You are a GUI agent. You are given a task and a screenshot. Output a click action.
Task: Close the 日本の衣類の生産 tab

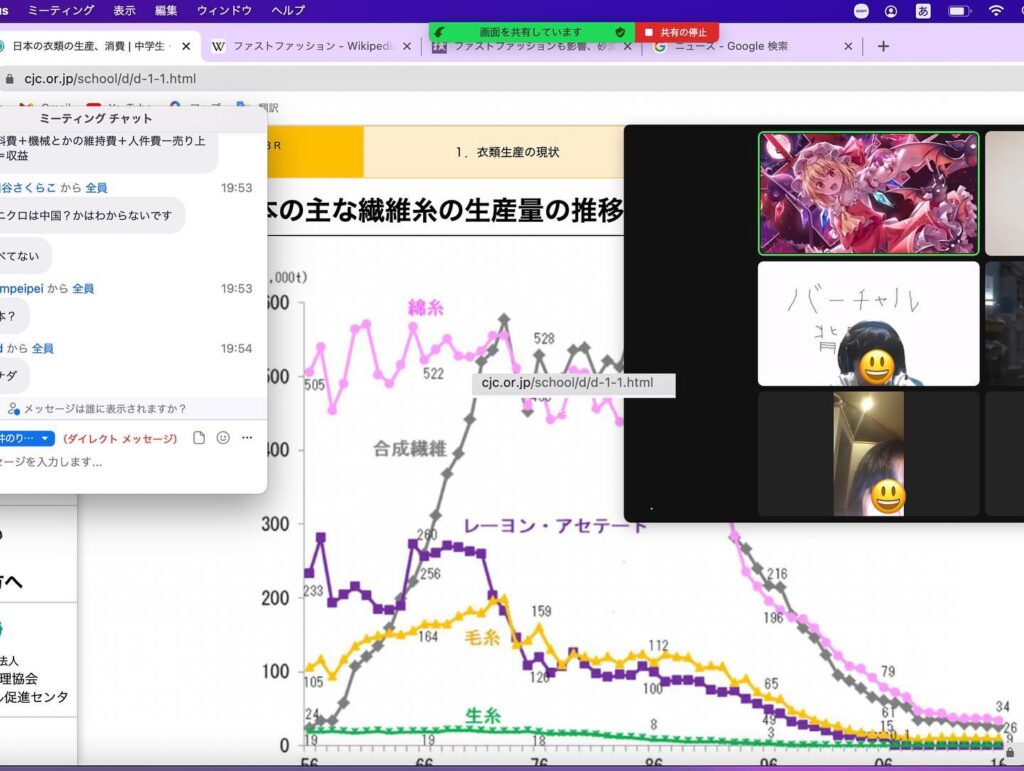[x=186, y=46]
